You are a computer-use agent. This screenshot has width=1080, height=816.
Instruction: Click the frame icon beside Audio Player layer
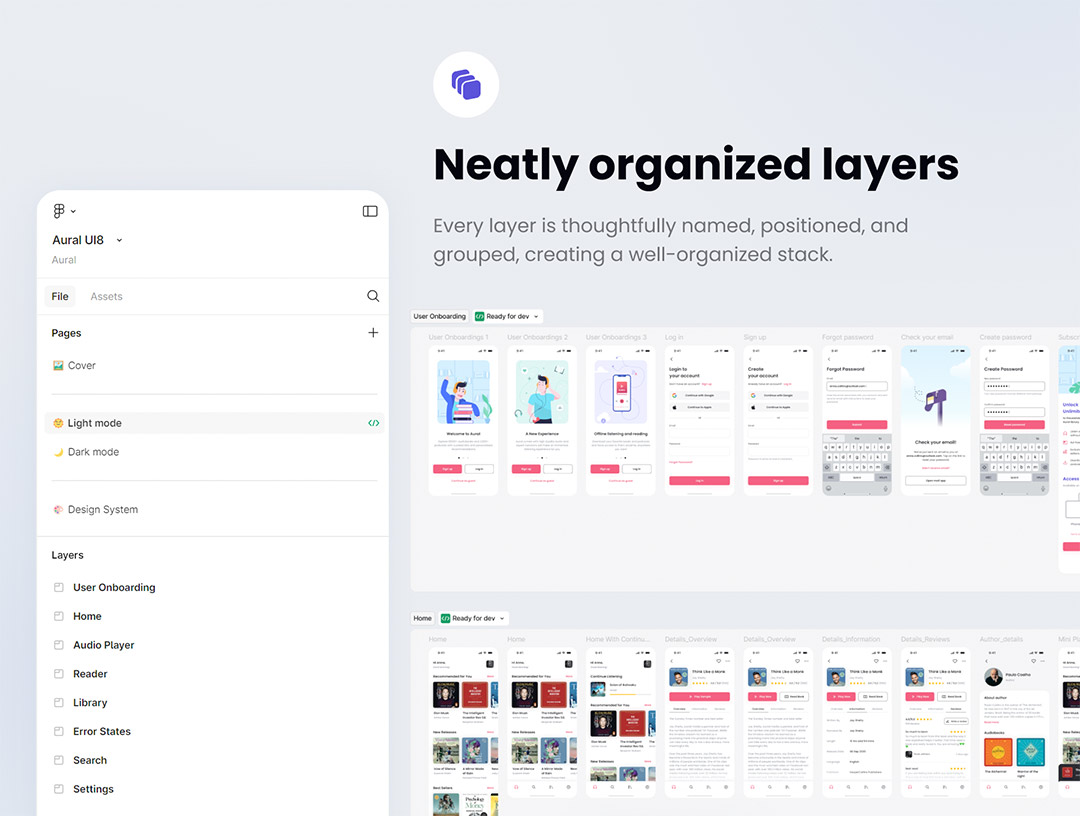pos(59,645)
